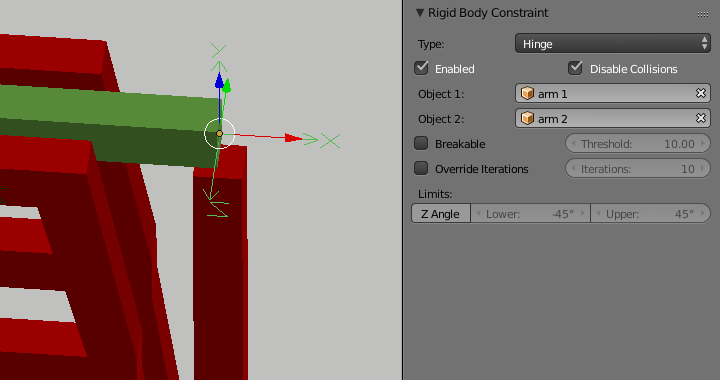Viewport: 720px width, 380px height.
Task: Increase Iterations with its right arrow
Action: point(703,168)
